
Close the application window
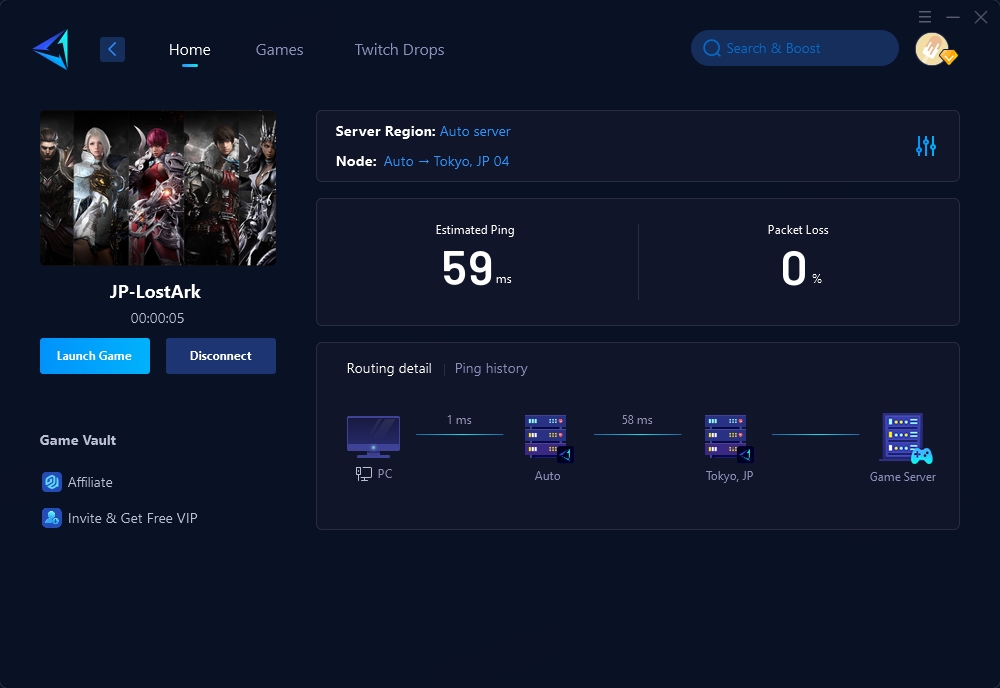click(981, 17)
